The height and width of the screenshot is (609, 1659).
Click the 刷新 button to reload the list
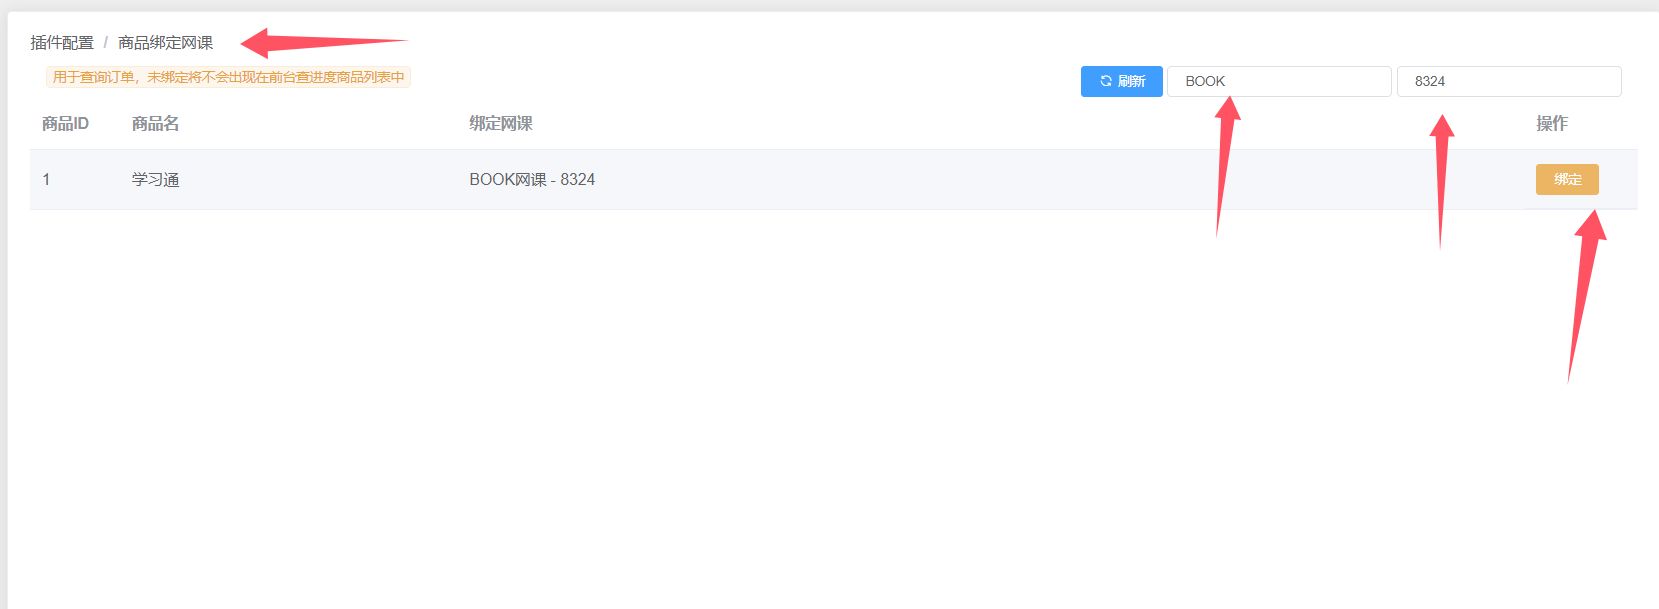(x=1121, y=81)
